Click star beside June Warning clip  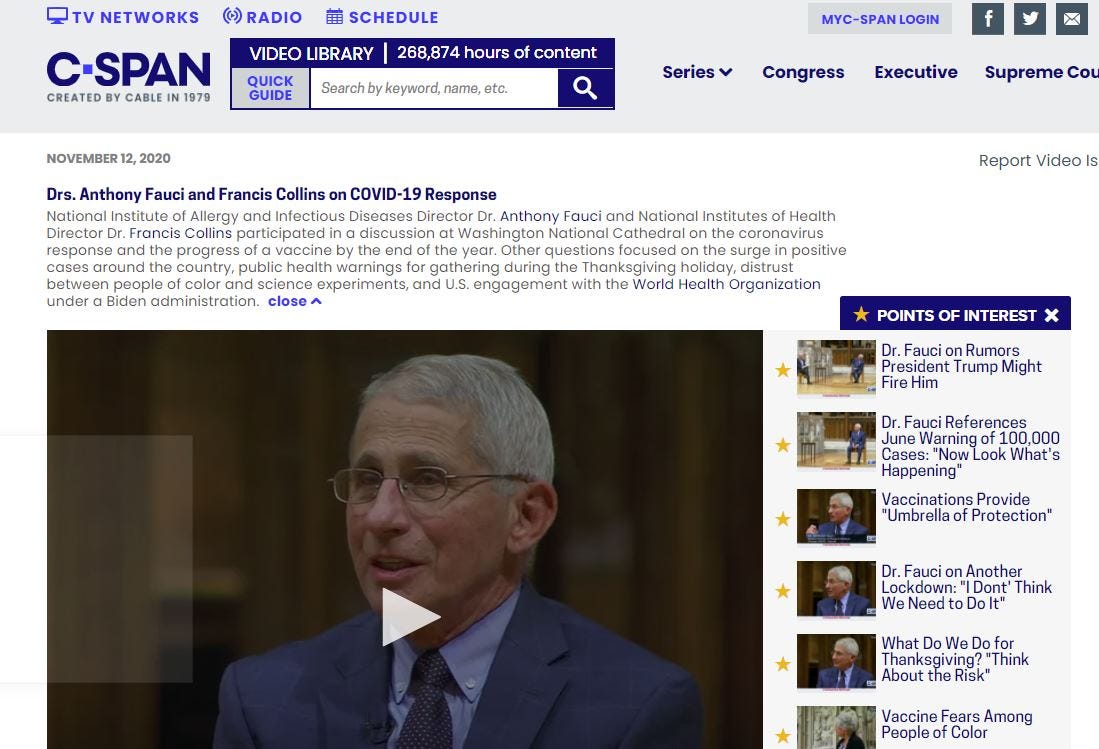point(783,445)
